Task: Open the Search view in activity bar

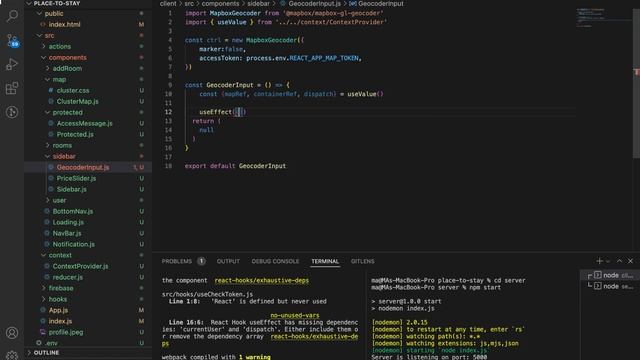Action: click(12, 16)
